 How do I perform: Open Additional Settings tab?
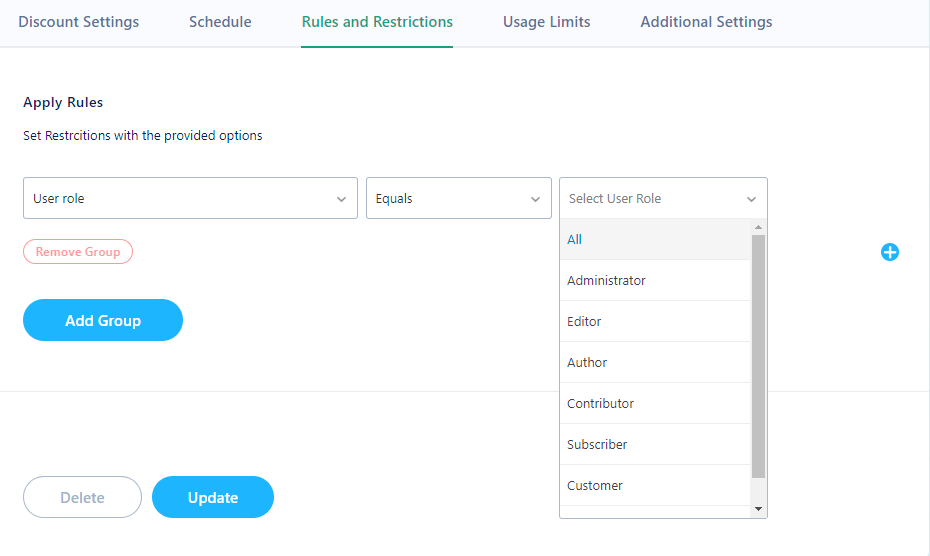click(706, 22)
